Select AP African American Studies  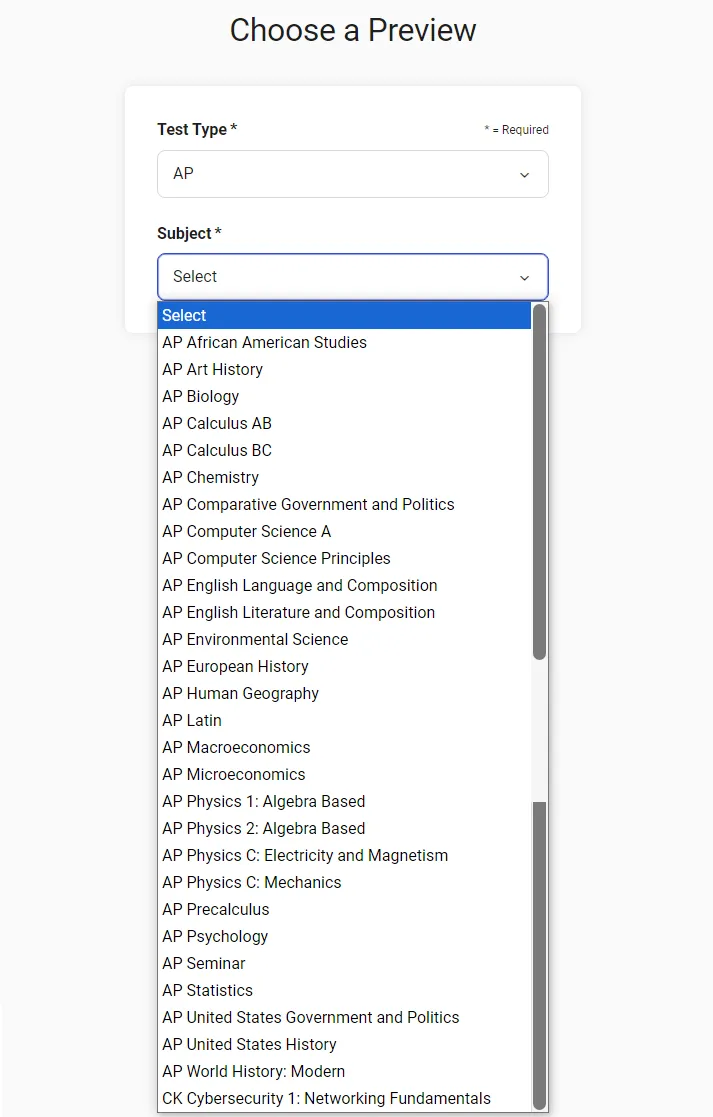point(265,342)
